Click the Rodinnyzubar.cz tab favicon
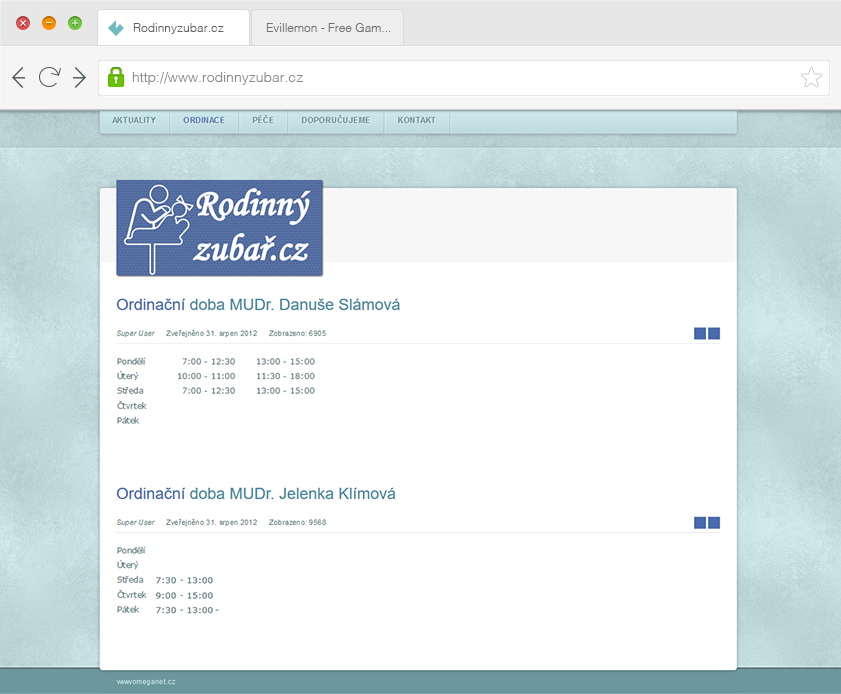The image size is (841, 694). tap(116, 28)
